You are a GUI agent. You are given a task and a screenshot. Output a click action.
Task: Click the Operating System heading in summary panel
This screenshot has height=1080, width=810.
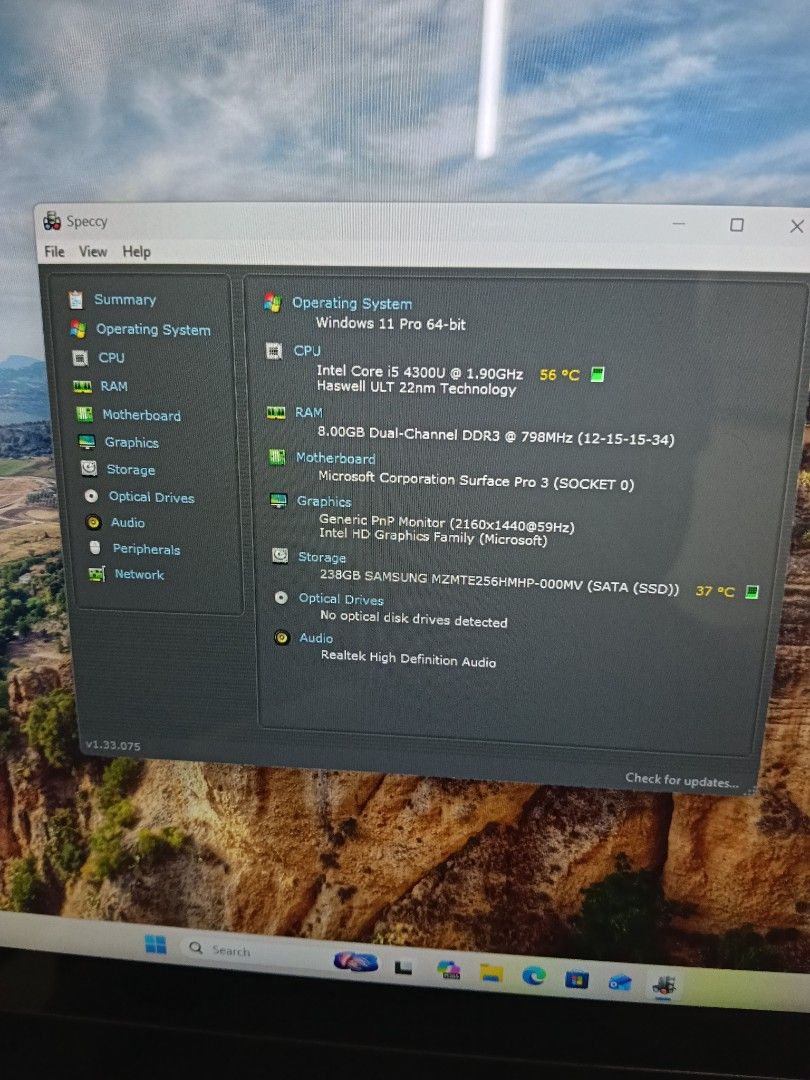352,303
